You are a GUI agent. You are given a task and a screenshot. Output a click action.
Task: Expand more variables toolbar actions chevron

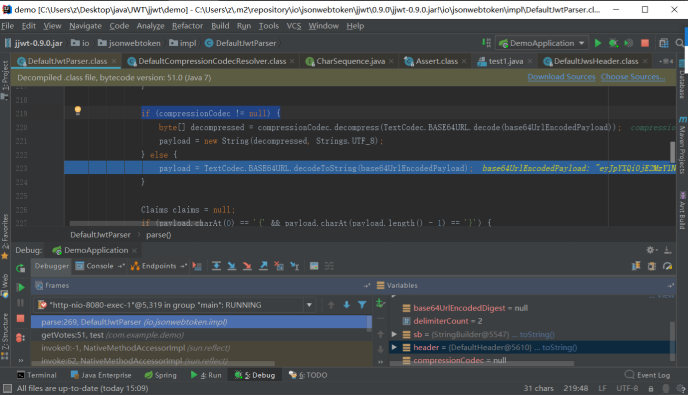coord(380,362)
